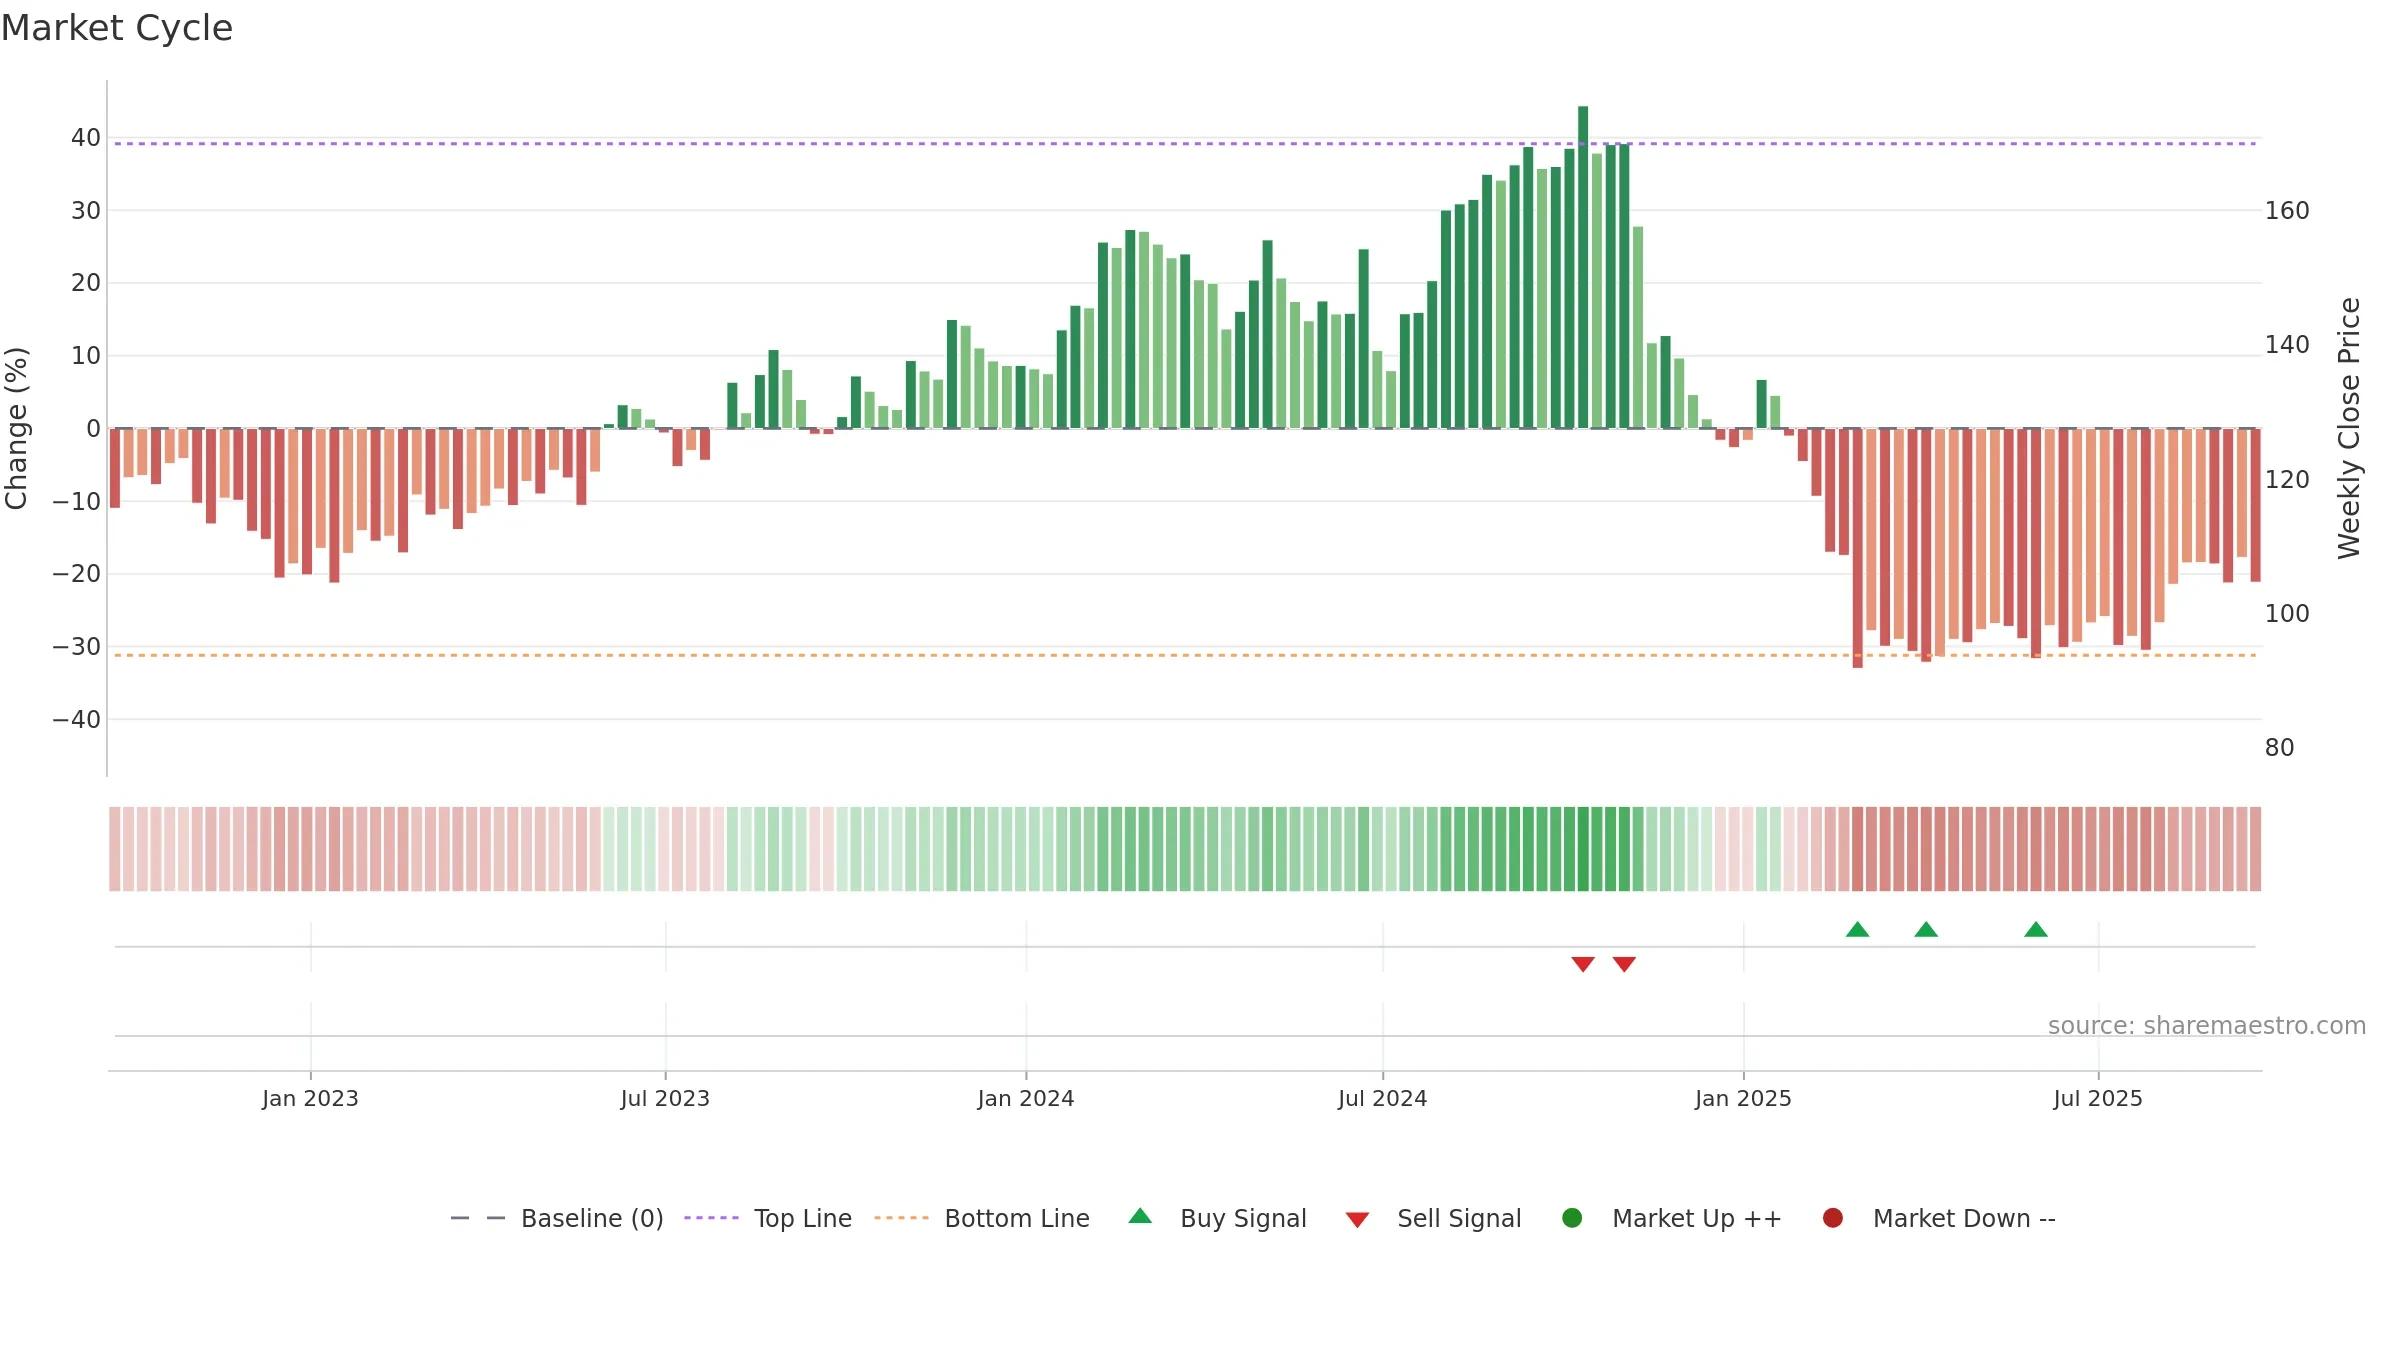The image size is (2400, 1350).
Task: Click the 140 right-axis price label
Action: [2287, 345]
